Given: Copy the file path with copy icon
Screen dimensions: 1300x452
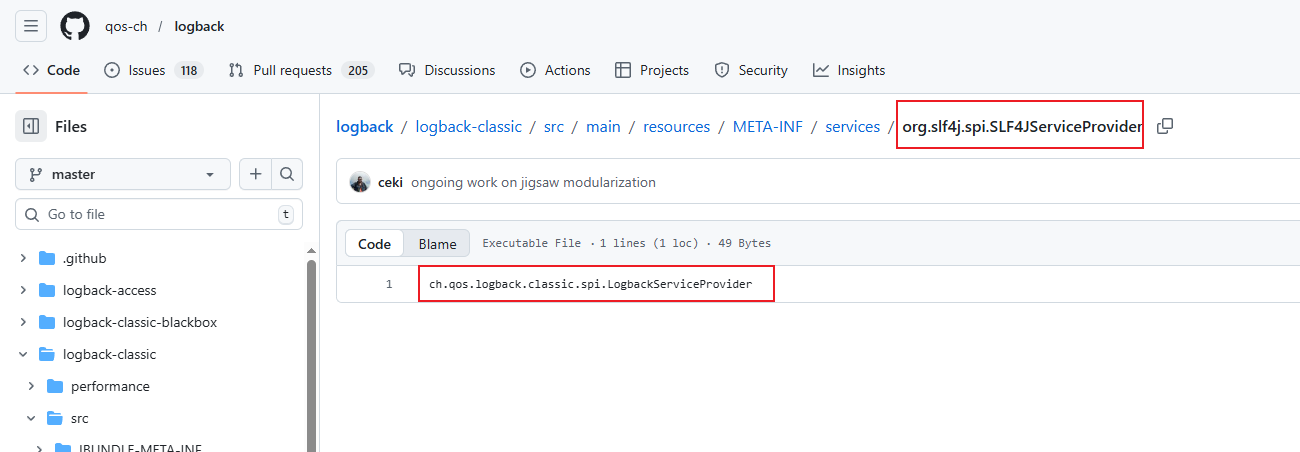Looking at the screenshot, I should (x=1165, y=126).
